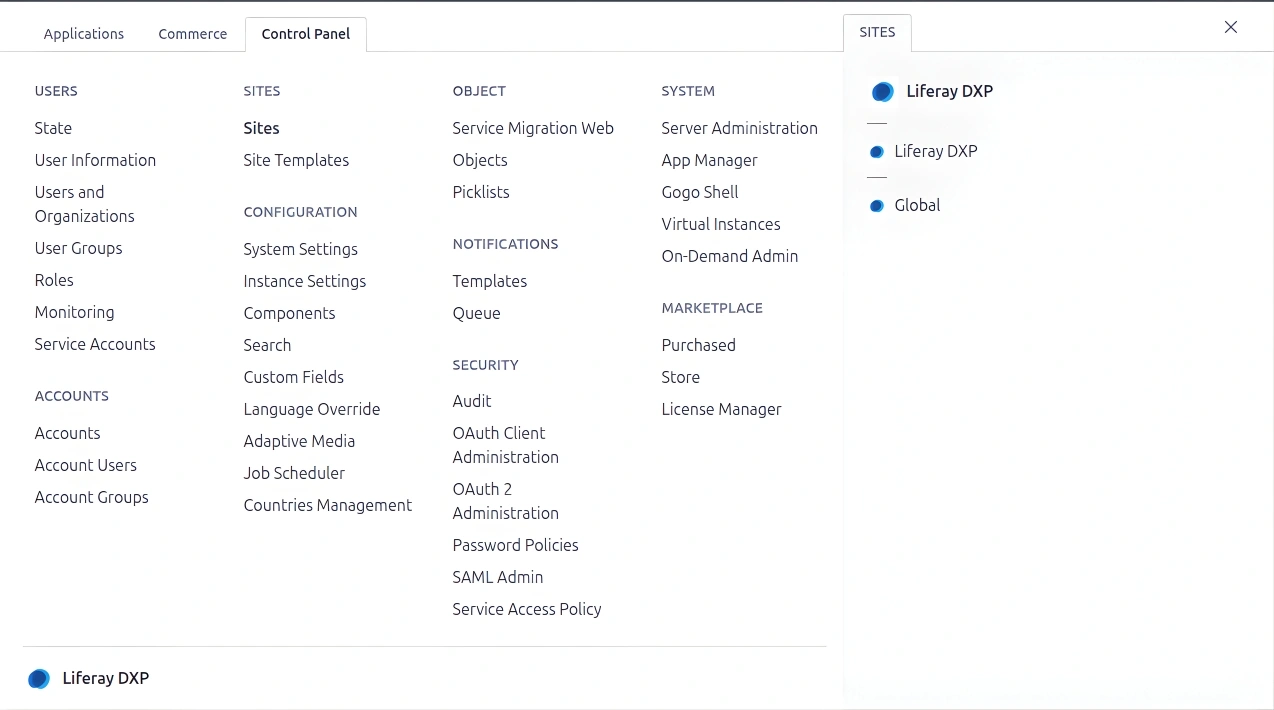The image size is (1274, 710).
Task: Open Components under Configuration
Action: (289, 313)
